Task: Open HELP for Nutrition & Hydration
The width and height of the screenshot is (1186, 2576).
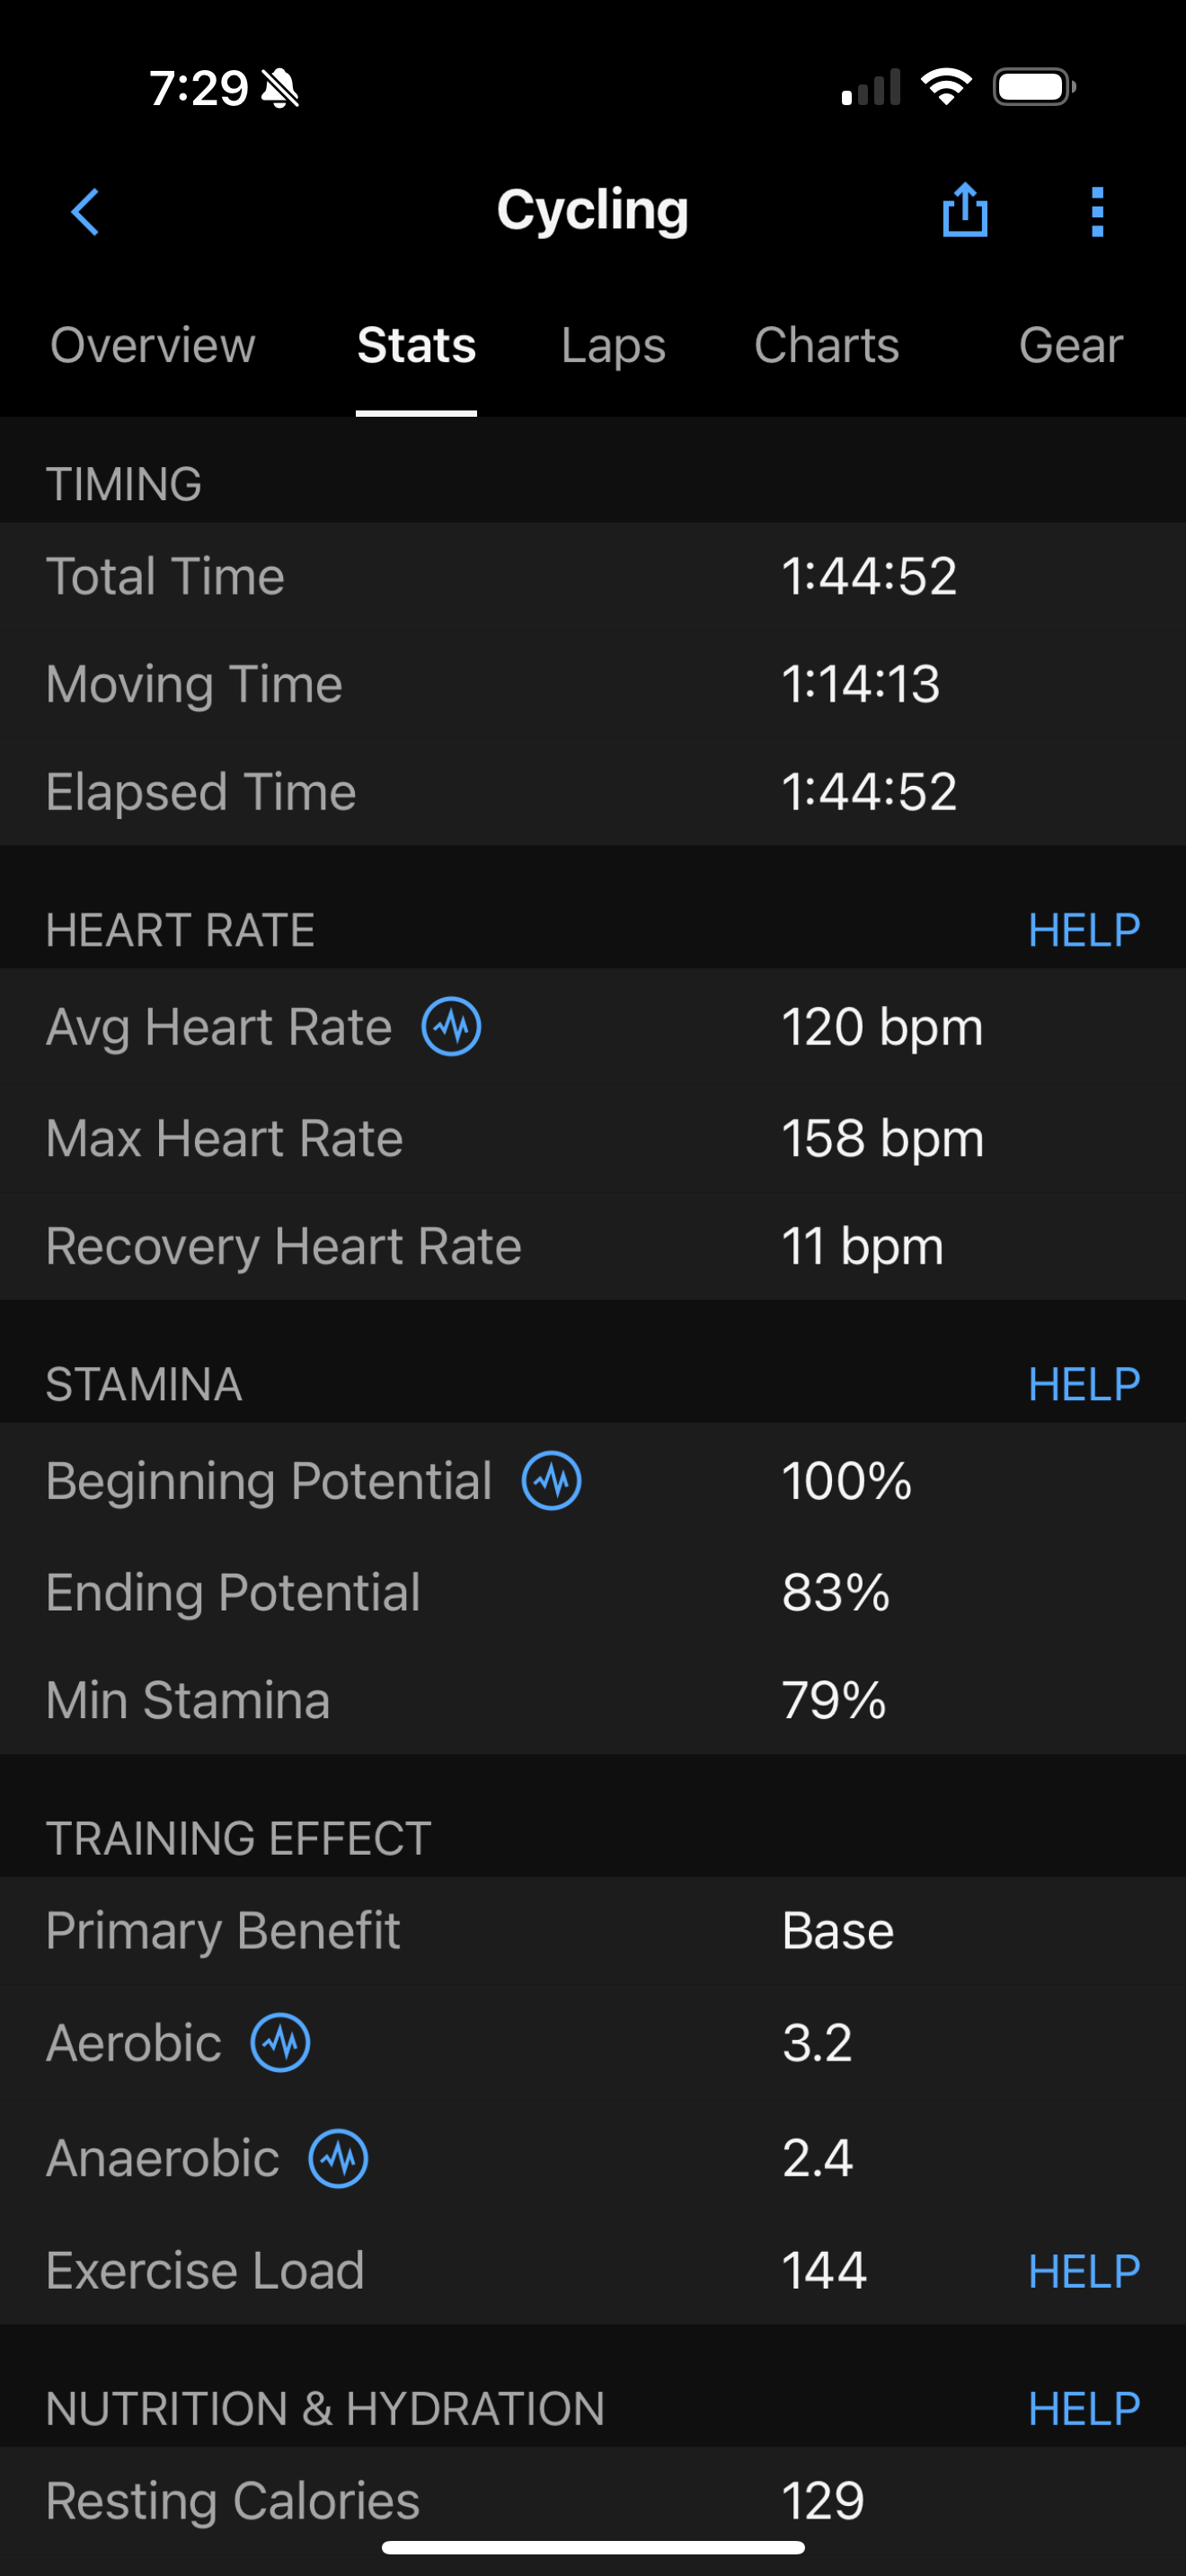Action: [1084, 2409]
